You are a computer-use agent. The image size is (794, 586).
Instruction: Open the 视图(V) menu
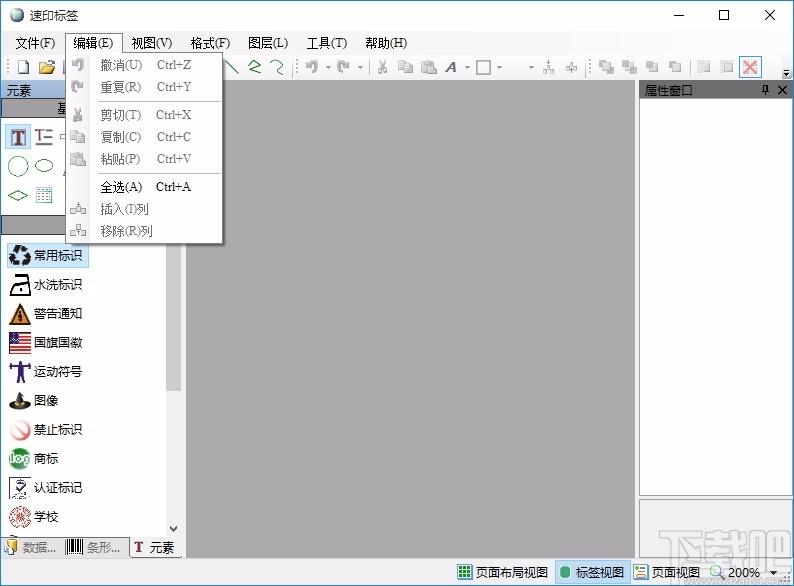coord(151,43)
